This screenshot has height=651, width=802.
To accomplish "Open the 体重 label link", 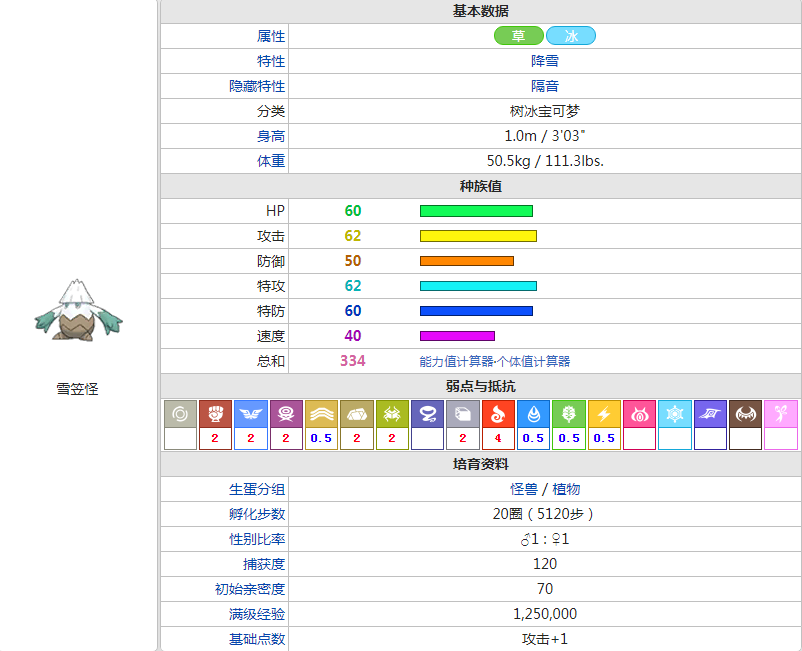I will (x=271, y=161).
